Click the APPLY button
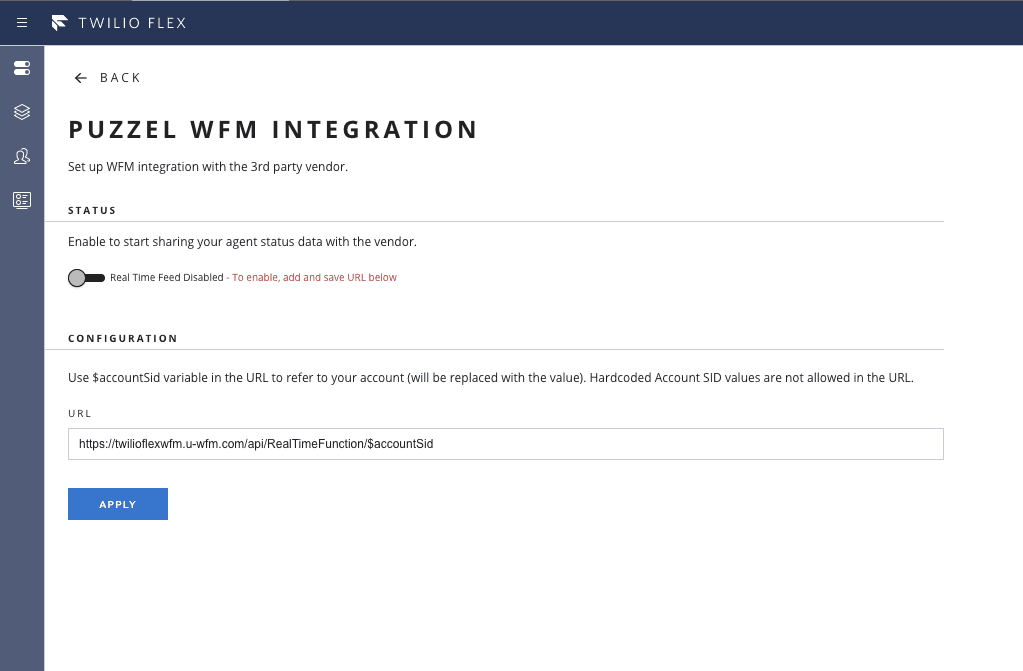The width and height of the screenshot is (1023, 671). tap(117, 504)
